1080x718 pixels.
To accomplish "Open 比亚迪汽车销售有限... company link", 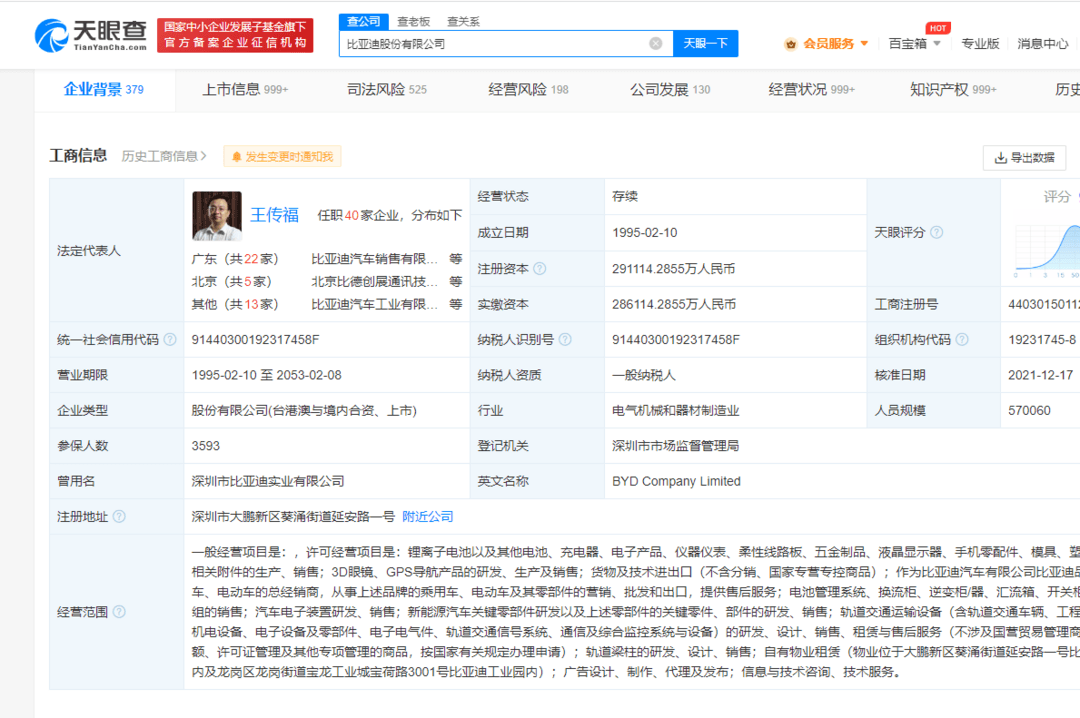I will tap(374, 258).
